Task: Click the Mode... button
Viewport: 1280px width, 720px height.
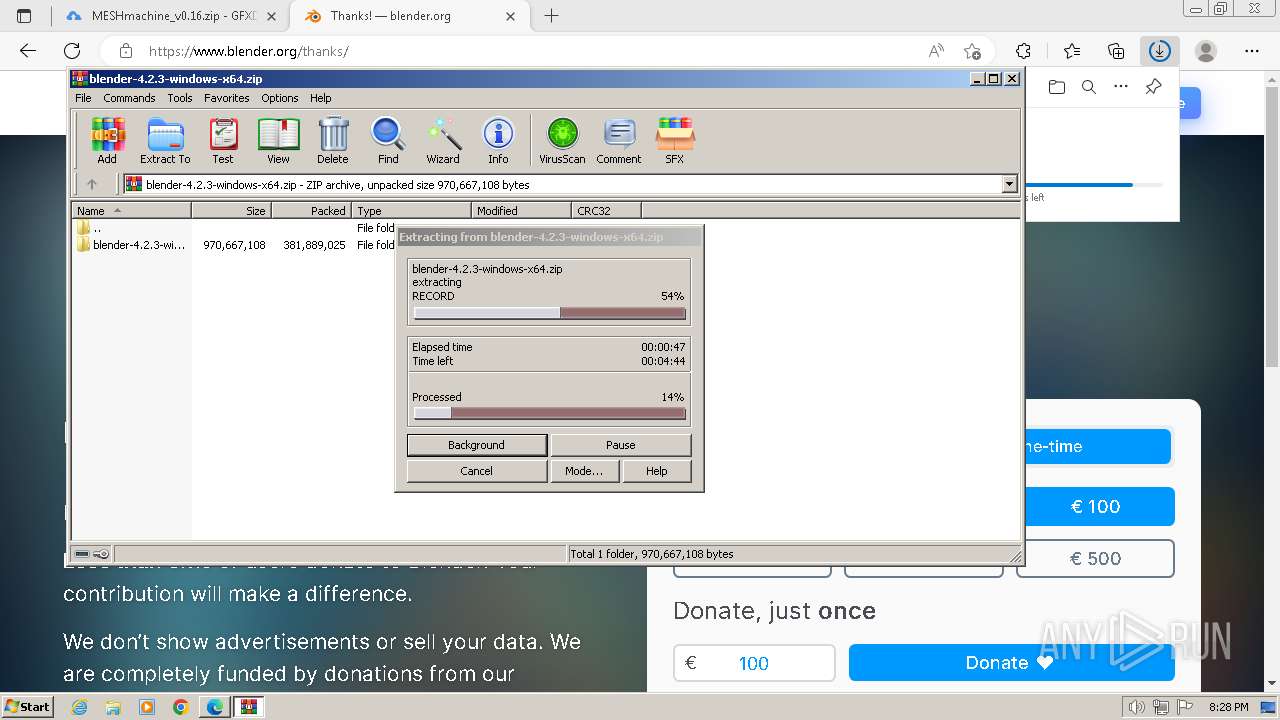Action: (584, 471)
